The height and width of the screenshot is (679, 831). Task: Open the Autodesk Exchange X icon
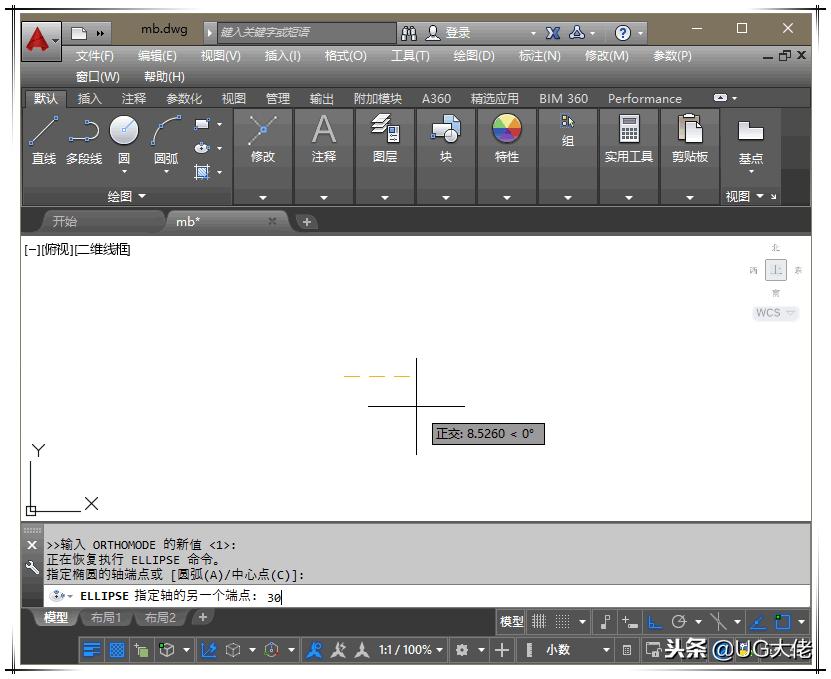click(553, 33)
